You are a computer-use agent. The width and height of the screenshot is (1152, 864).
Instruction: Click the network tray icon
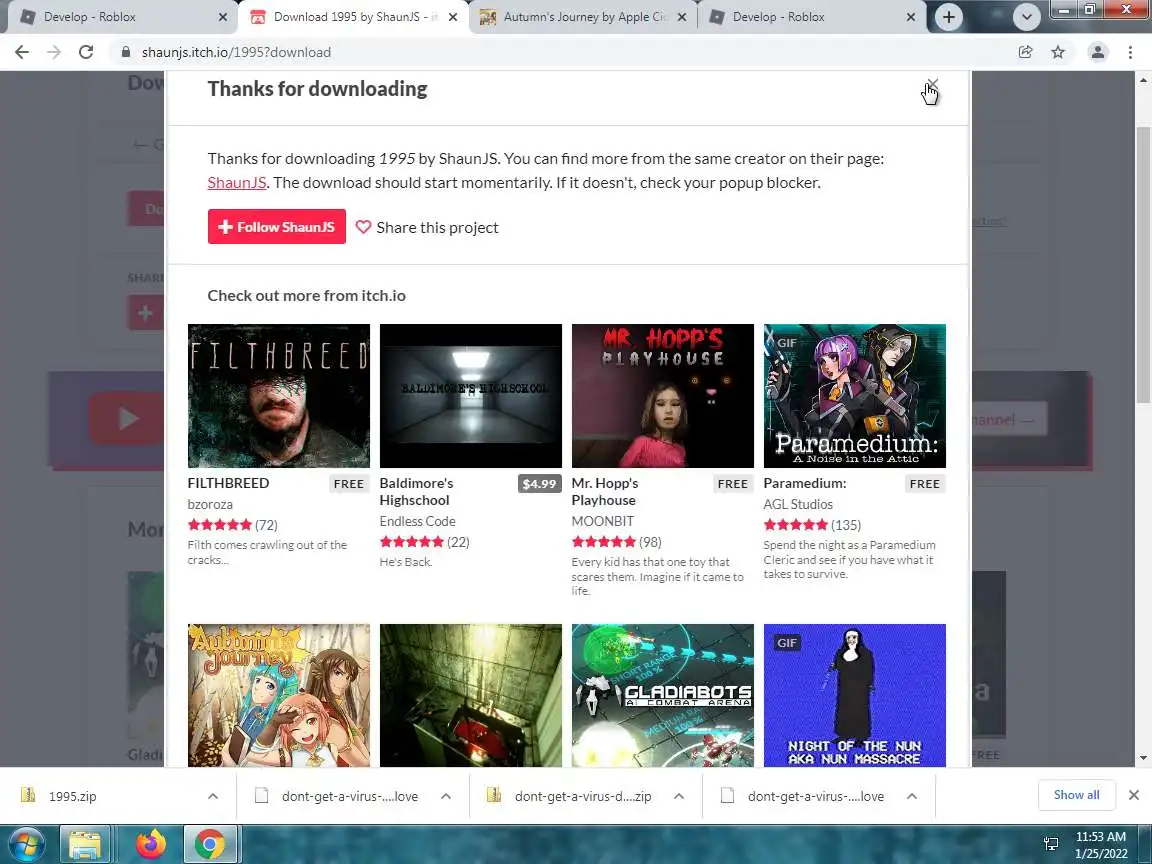pyautogui.click(x=1051, y=844)
